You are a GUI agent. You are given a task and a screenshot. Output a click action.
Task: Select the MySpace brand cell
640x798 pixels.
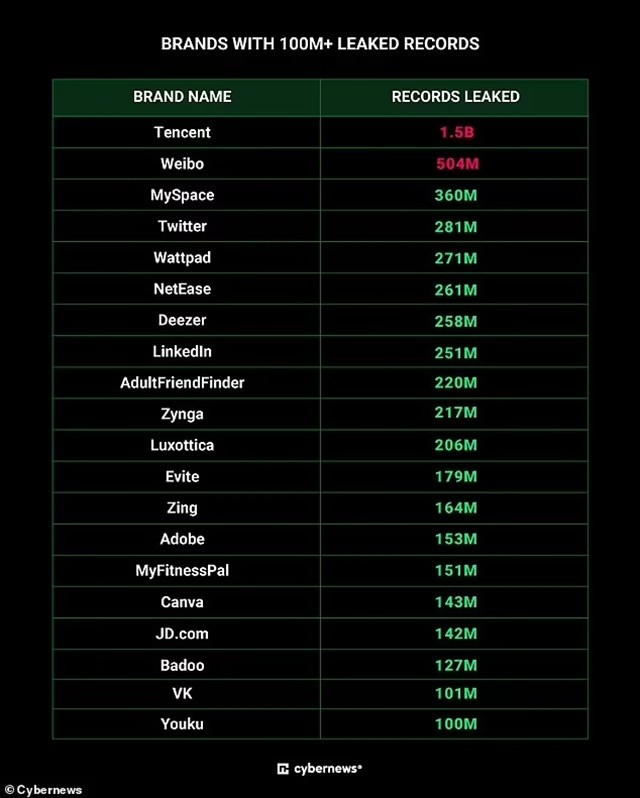182,195
